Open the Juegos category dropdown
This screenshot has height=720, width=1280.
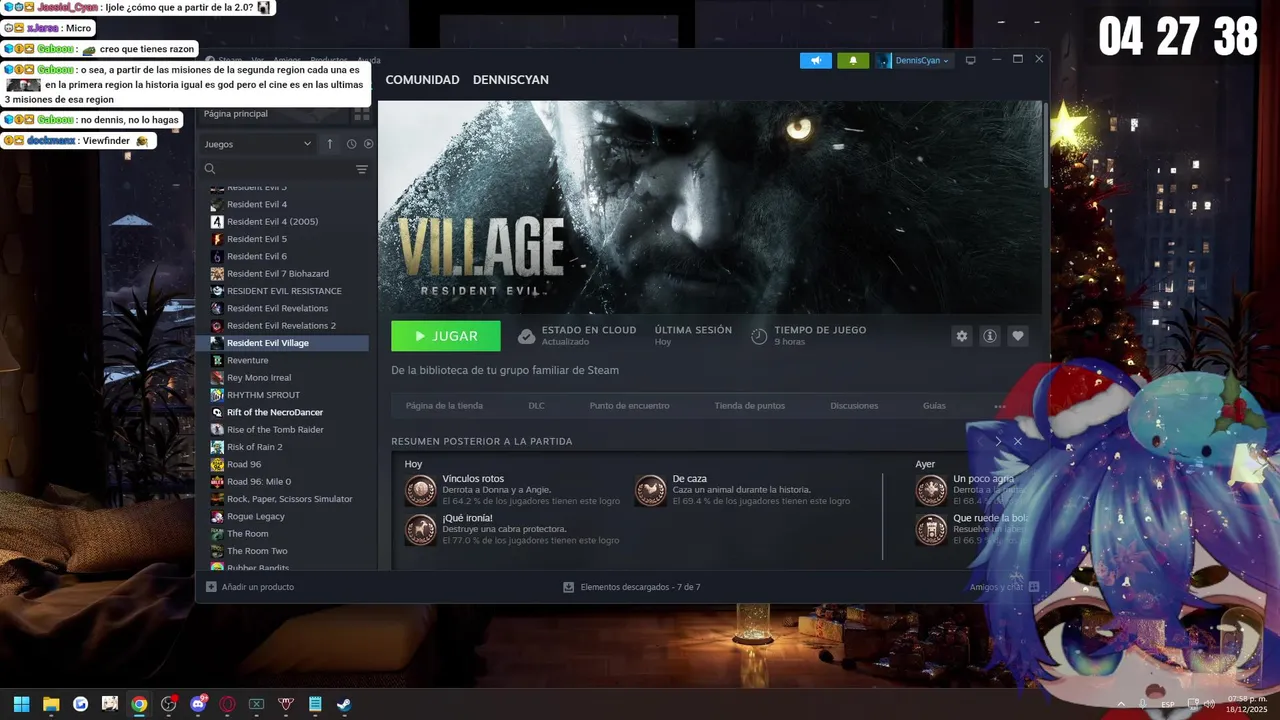[258, 144]
